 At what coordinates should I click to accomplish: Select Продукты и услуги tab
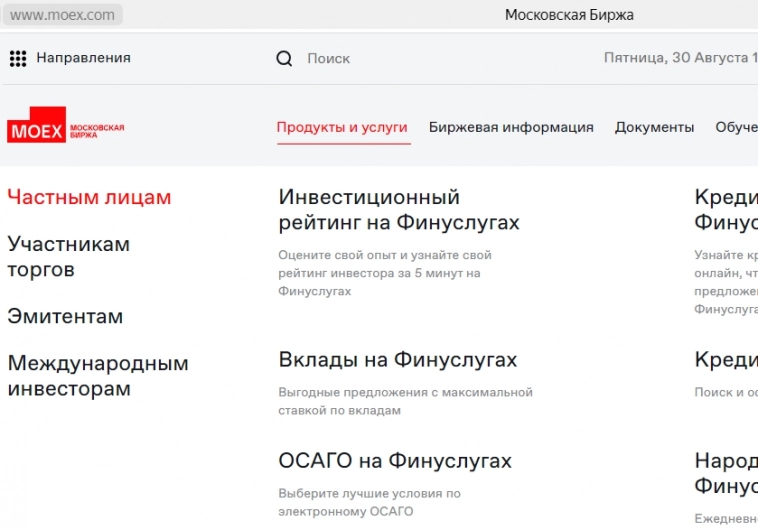point(342,127)
